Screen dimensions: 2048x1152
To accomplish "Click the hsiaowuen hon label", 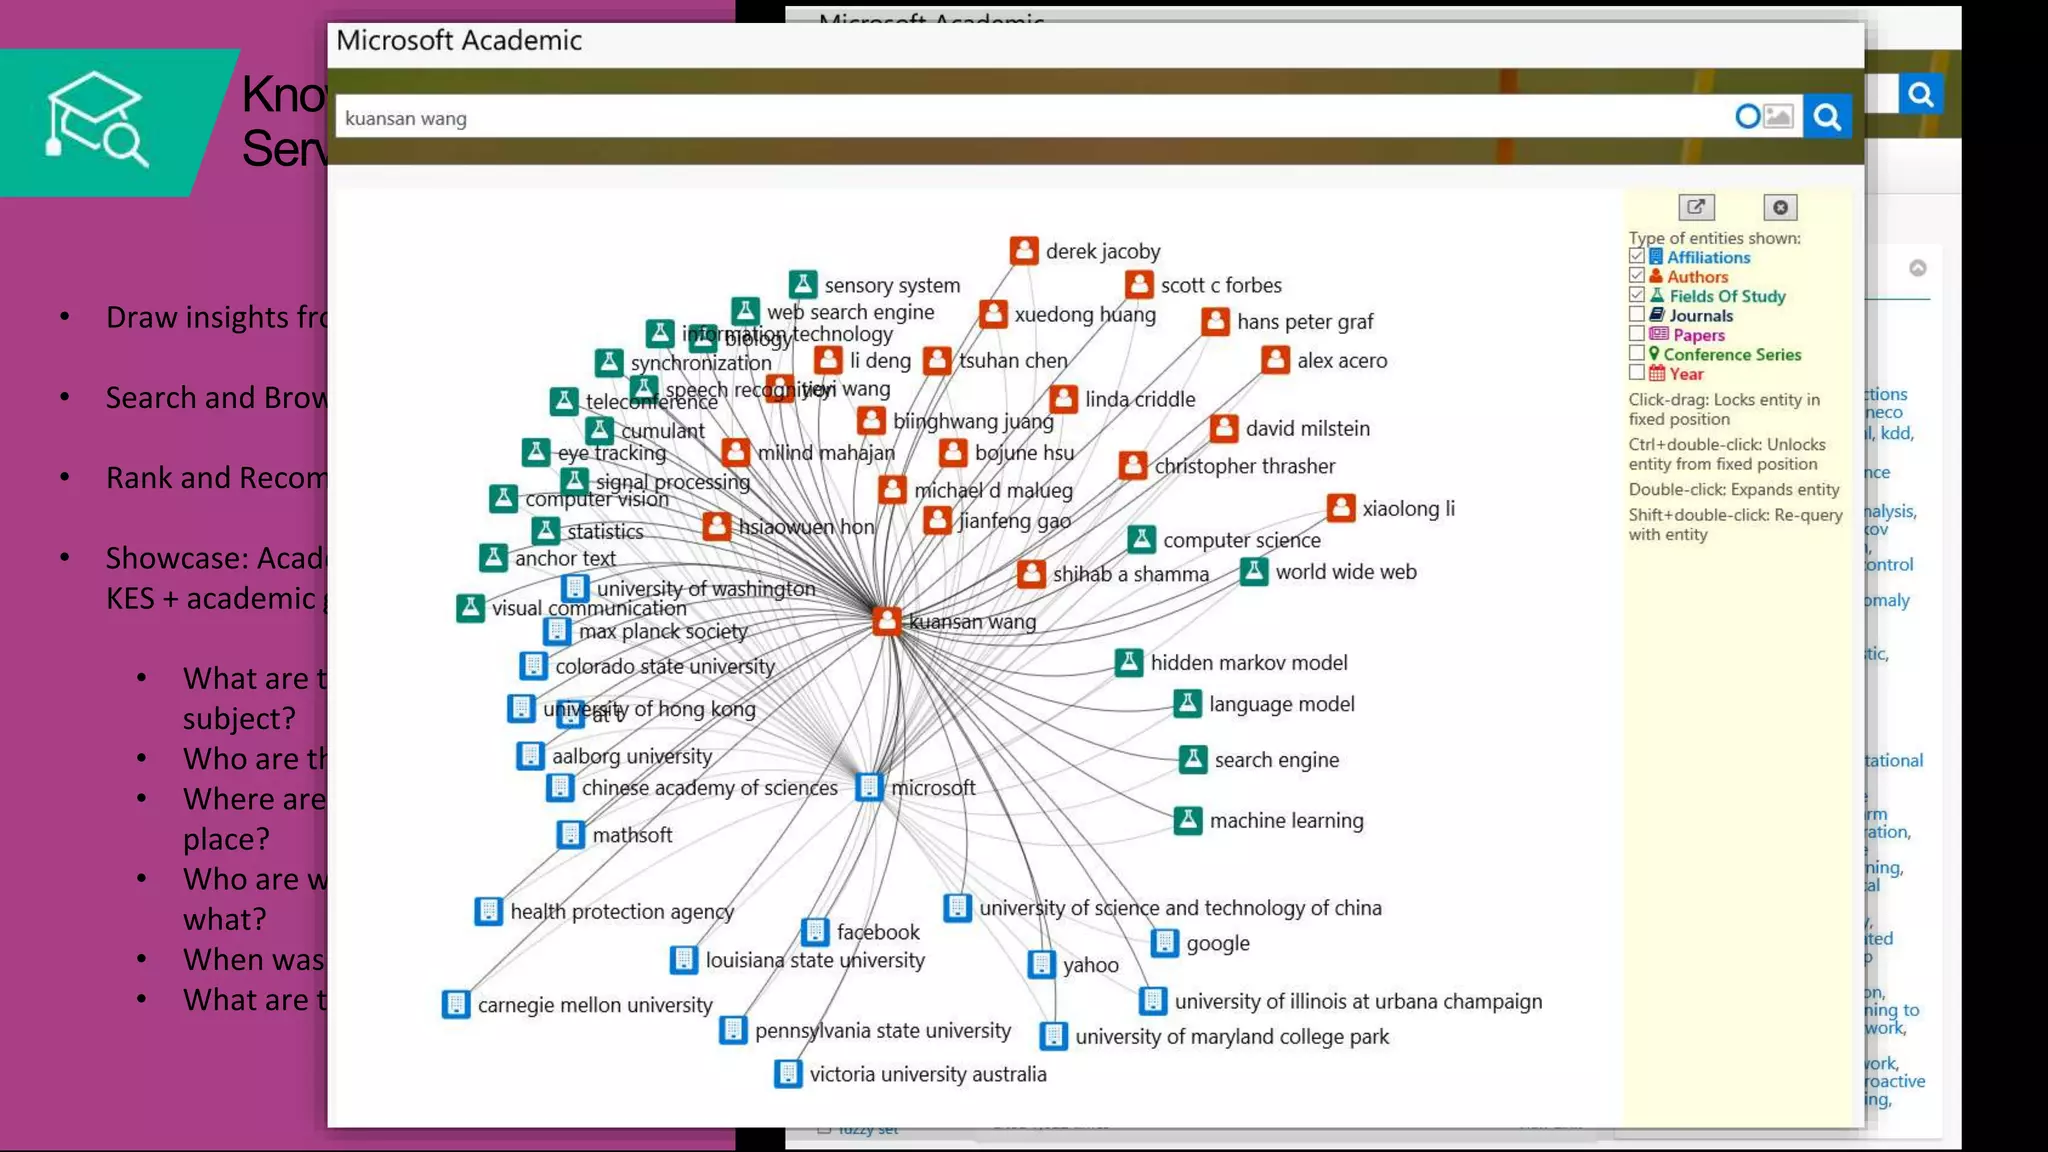I will (x=806, y=527).
